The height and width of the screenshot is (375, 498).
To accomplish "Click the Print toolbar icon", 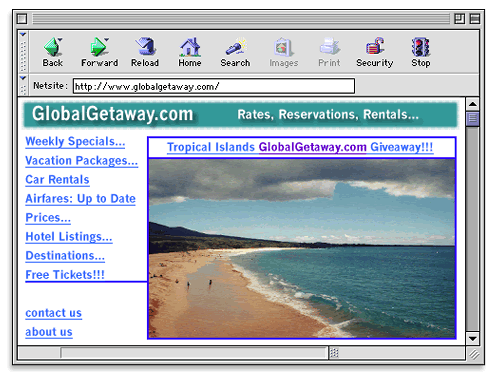I will click(329, 47).
